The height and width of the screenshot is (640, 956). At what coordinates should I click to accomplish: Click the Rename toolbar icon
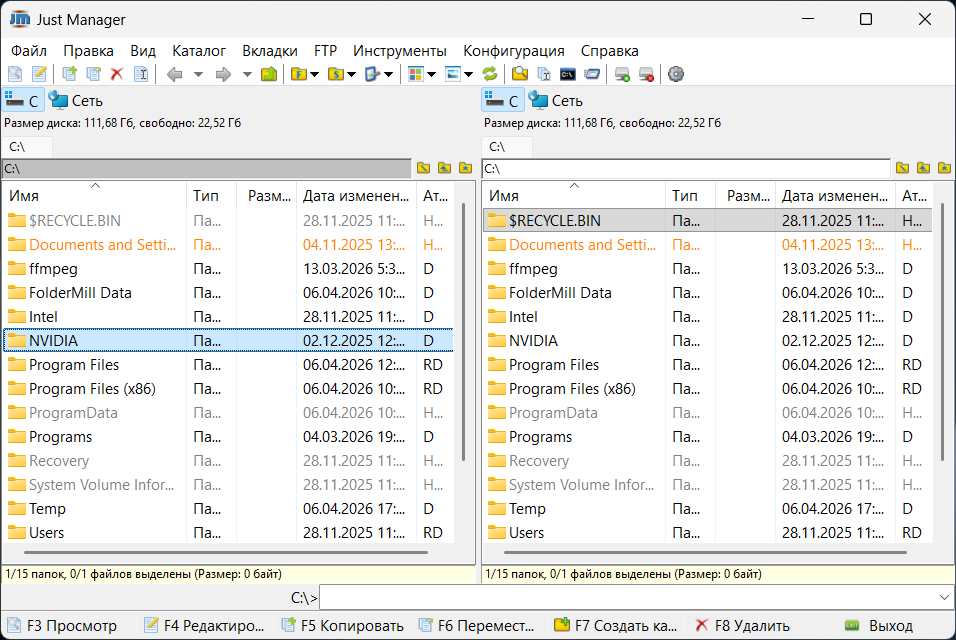(141, 74)
